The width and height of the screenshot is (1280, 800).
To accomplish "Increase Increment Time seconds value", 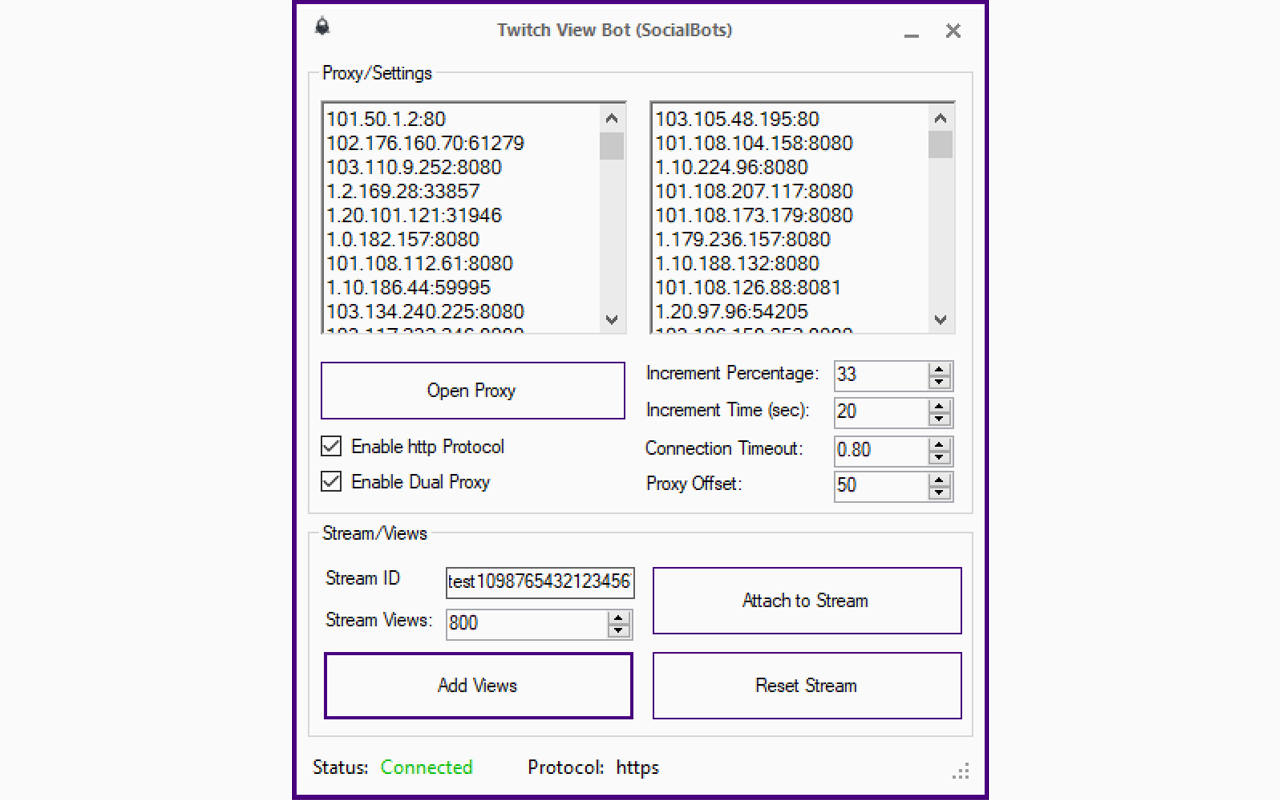I will click(x=938, y=406).
